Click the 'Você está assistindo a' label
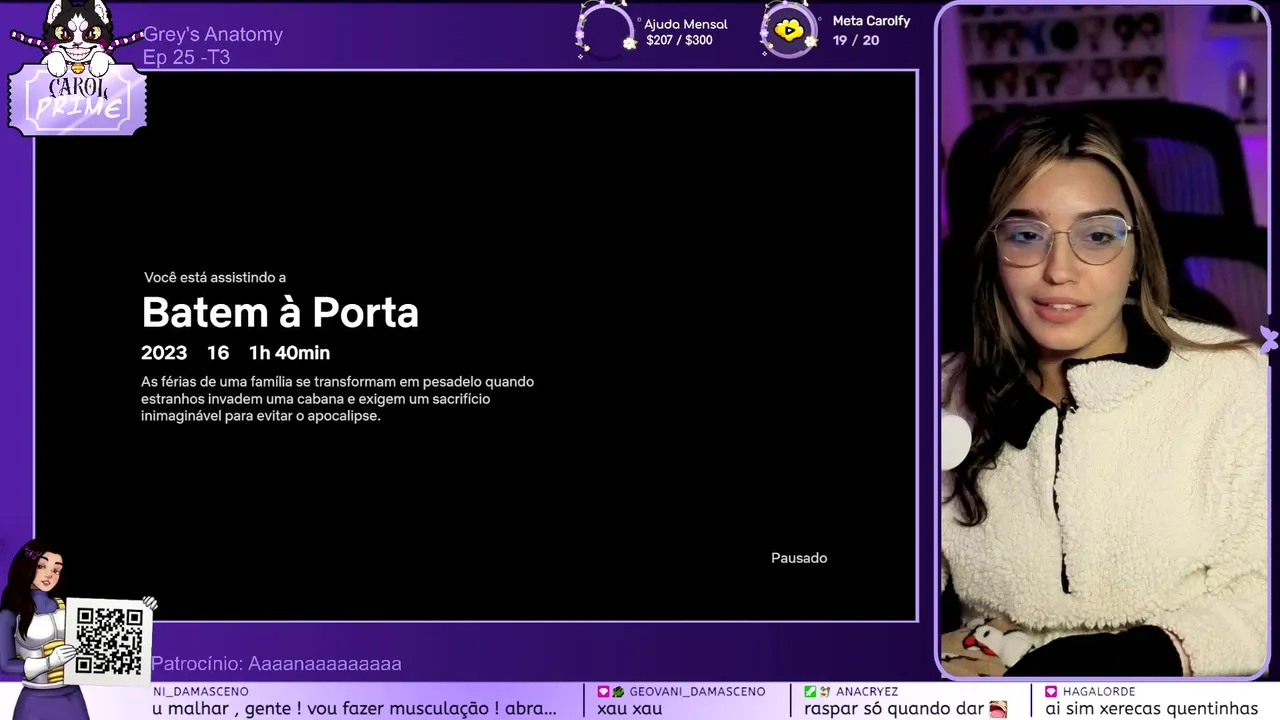1280x720 pixels. tap(215, 277)
